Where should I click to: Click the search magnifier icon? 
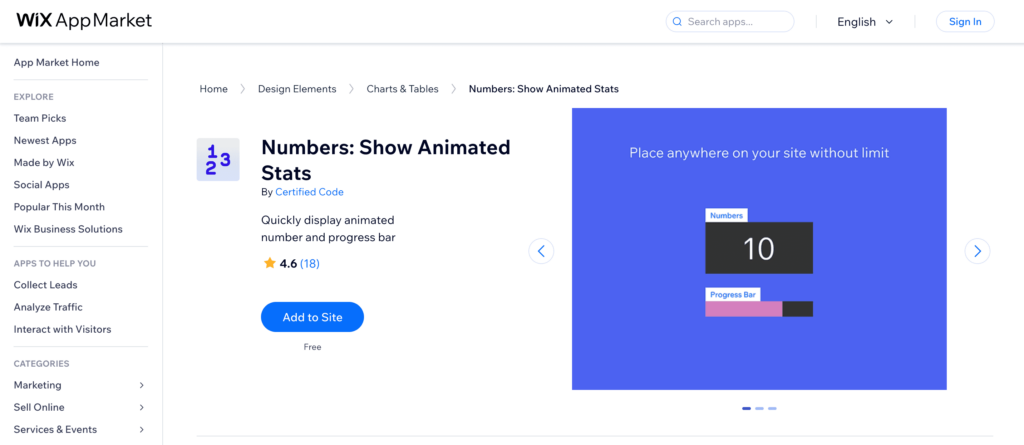coord(677,22)
